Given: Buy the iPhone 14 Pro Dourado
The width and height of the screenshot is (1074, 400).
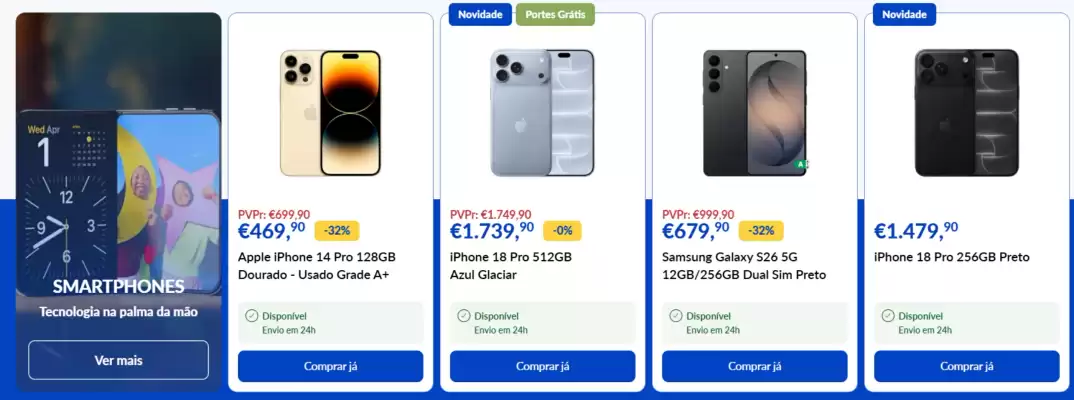Looking at the screenshot, I should (x=331, y=366).
